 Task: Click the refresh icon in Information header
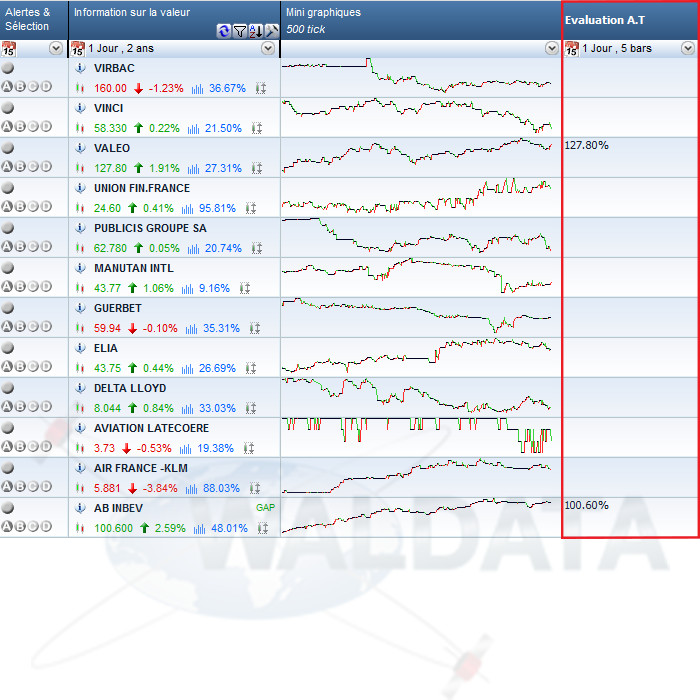pos(224,31)
